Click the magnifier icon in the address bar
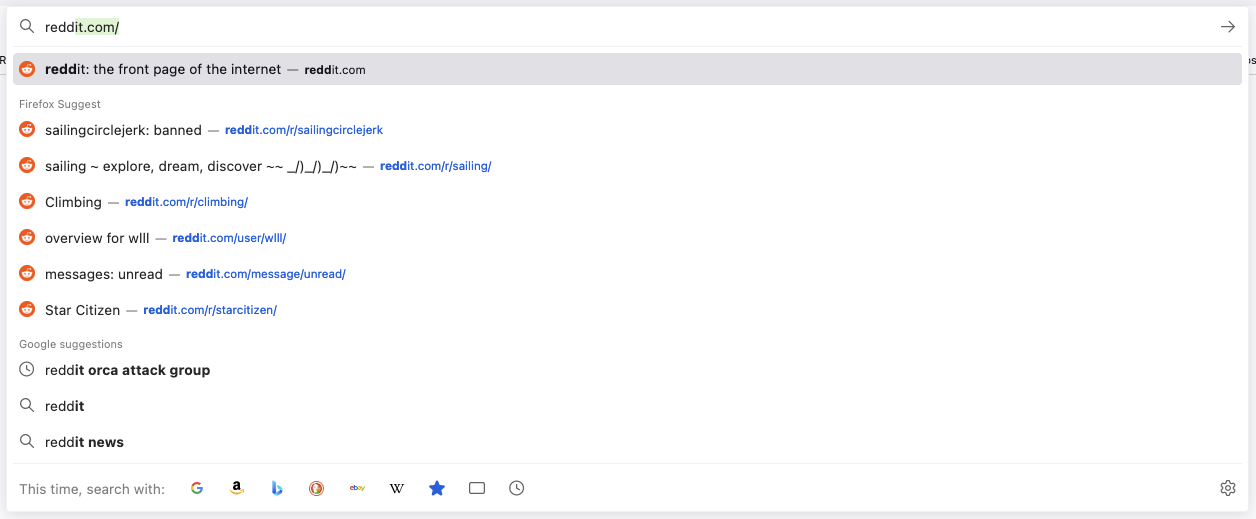 (x=27, y=27)
